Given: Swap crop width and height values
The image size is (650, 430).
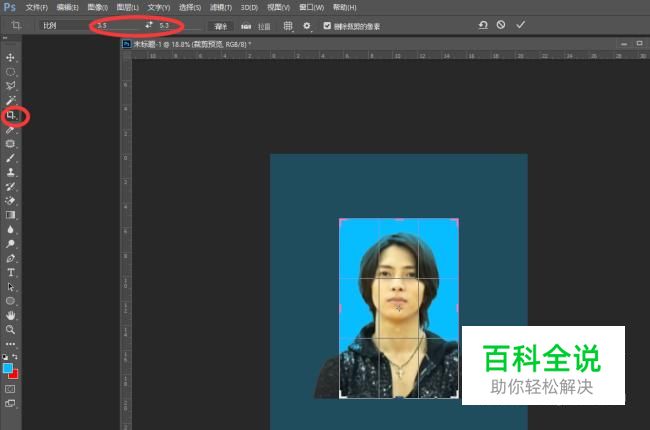Looking at the screenshot, I should point(149,25).
